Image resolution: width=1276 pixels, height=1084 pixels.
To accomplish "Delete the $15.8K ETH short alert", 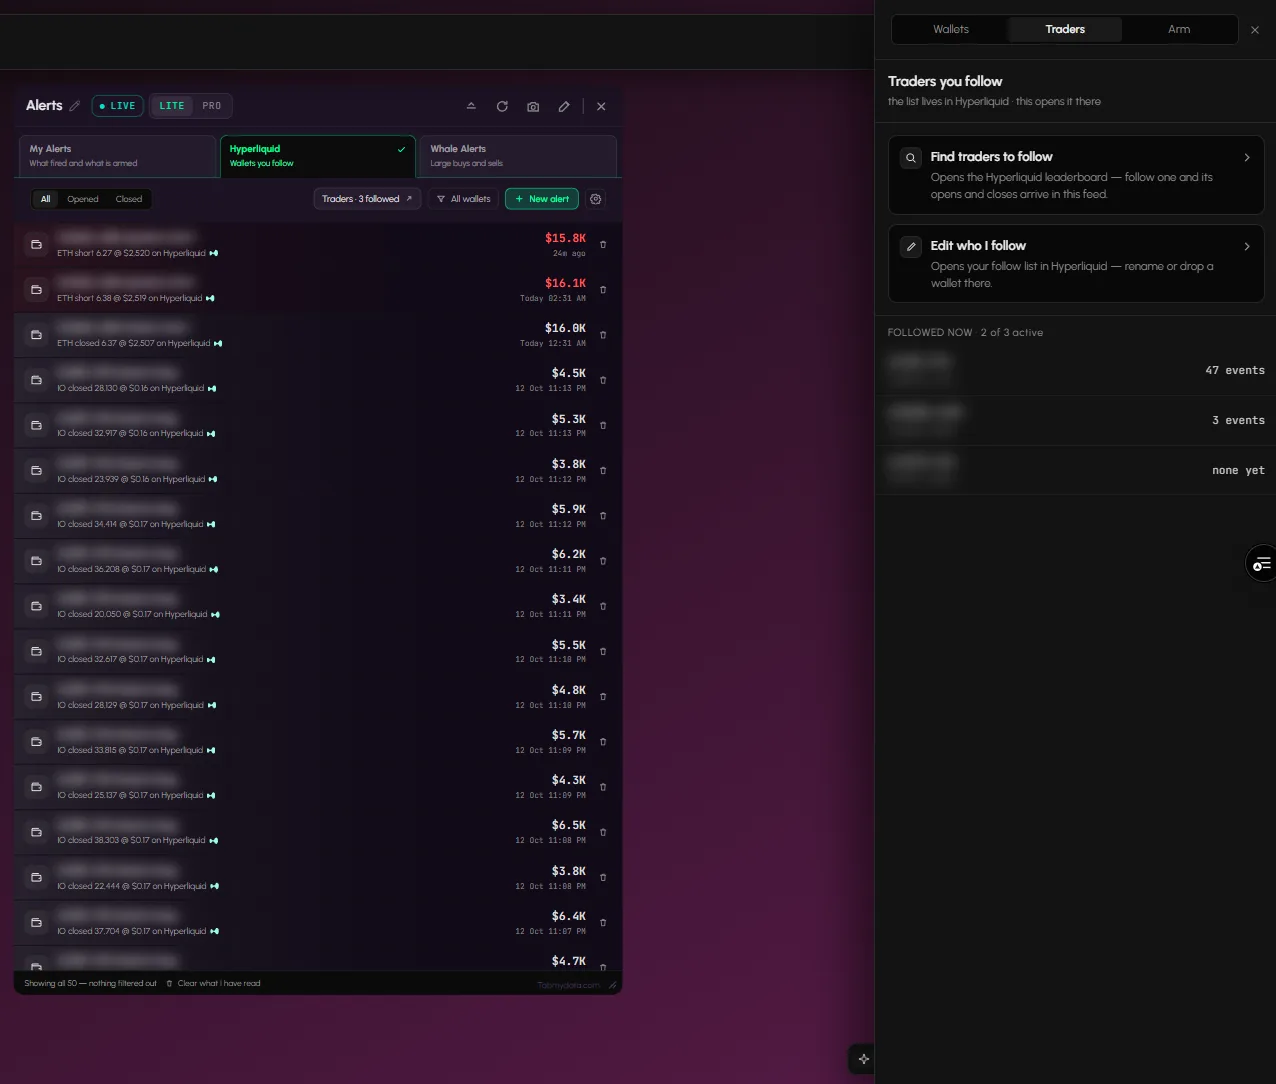I will (603, 244).
